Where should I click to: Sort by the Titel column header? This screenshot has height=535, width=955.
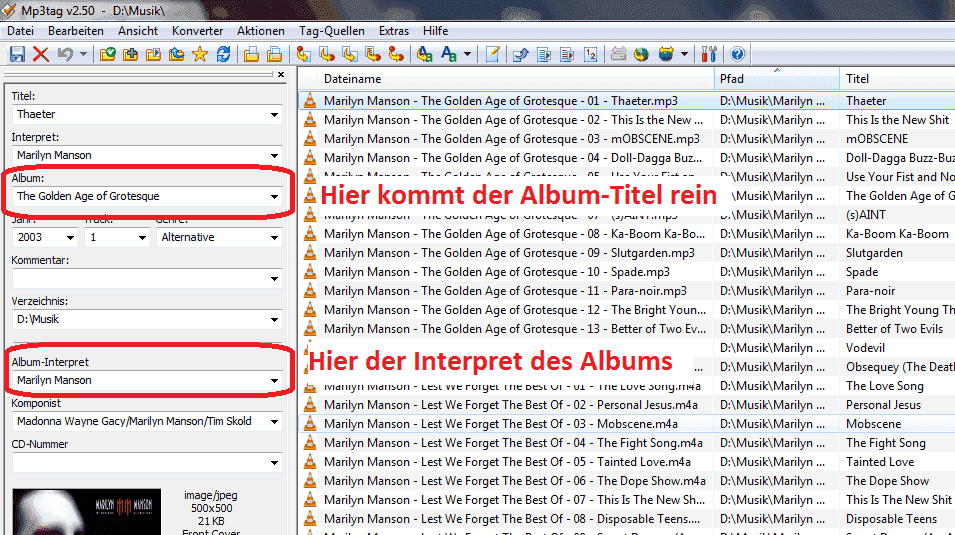pyautogui.click(x=897, y=79)
